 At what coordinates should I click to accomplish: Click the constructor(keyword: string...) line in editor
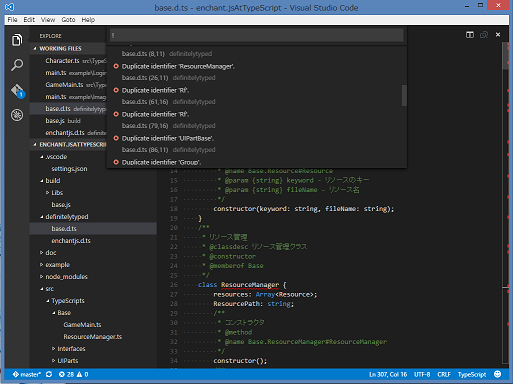(304, 209)
